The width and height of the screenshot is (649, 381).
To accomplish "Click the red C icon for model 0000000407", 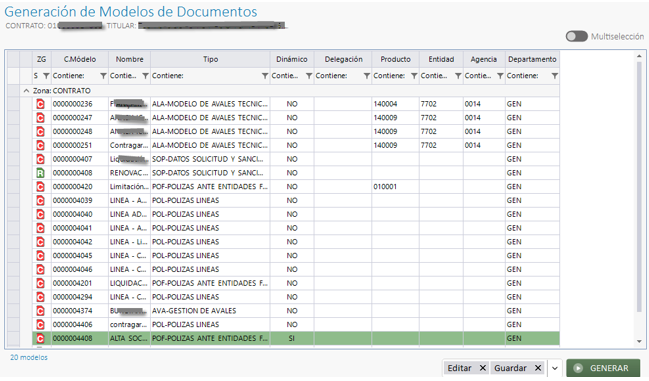I will tap(40, 159).
